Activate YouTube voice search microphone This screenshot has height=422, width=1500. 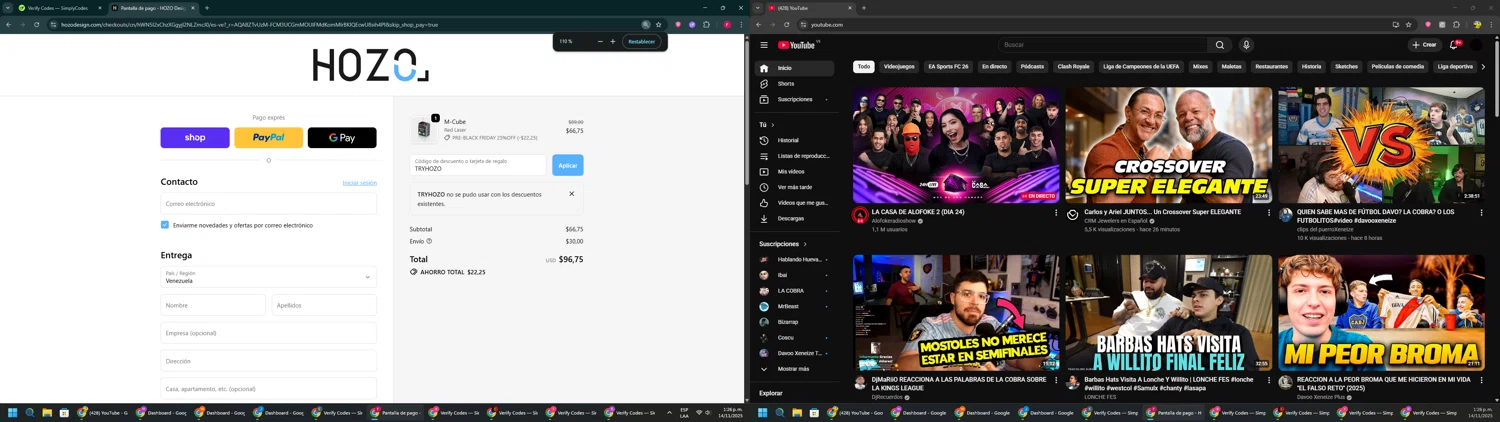coord(1246,45)
